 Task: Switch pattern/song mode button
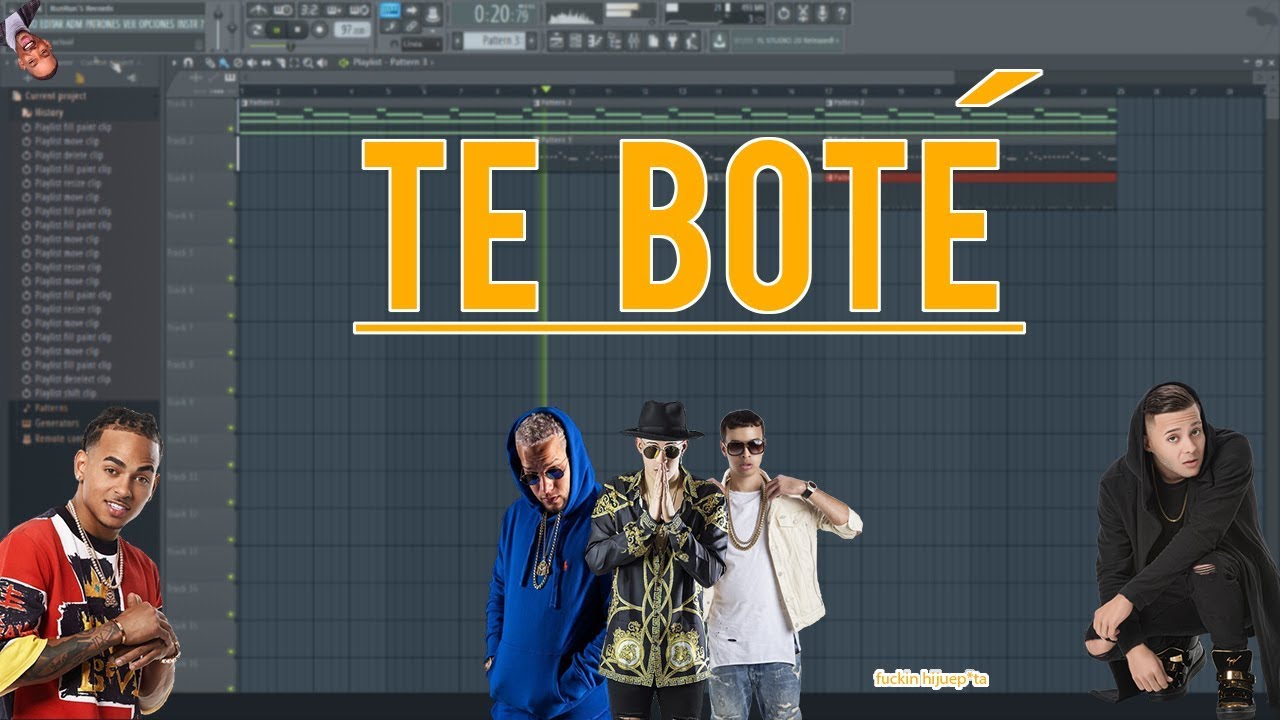pos(257,29)
